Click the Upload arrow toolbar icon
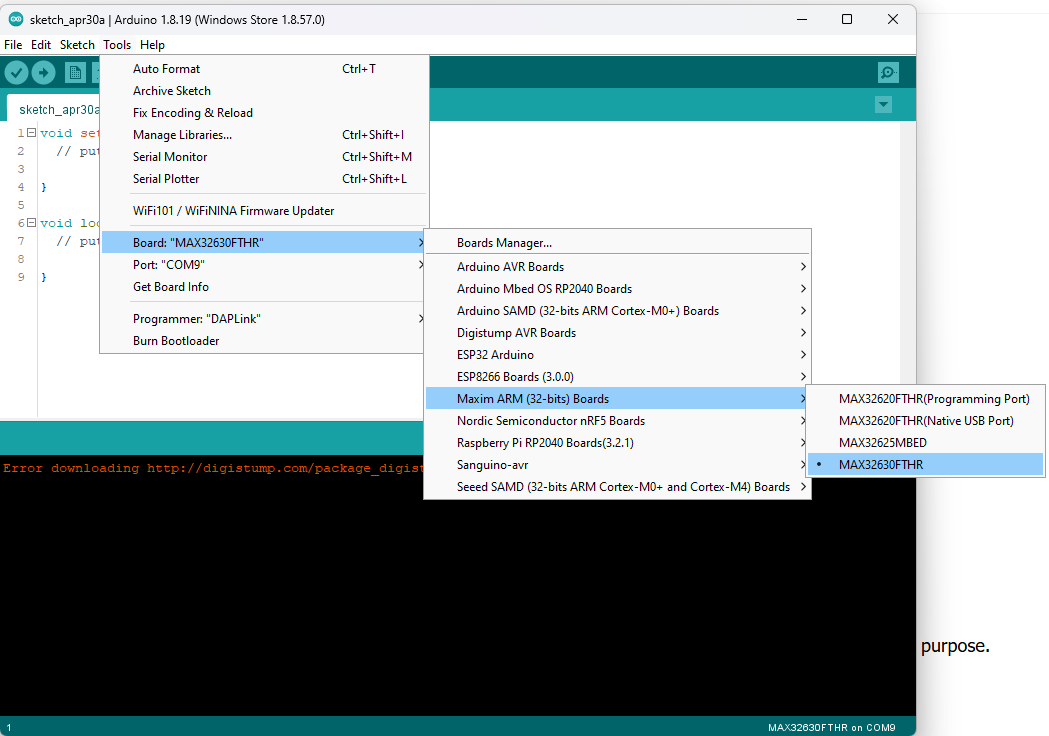 (x=43, y=72)
